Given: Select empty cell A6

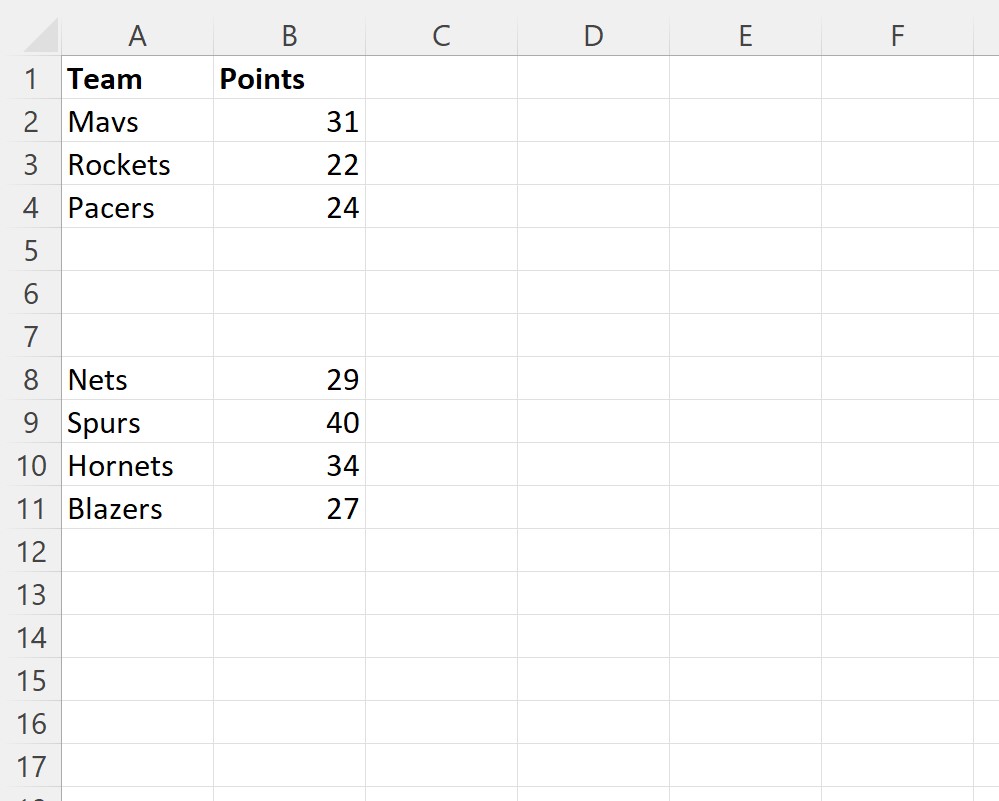Looking at the screenshot, I should (137, 293).
